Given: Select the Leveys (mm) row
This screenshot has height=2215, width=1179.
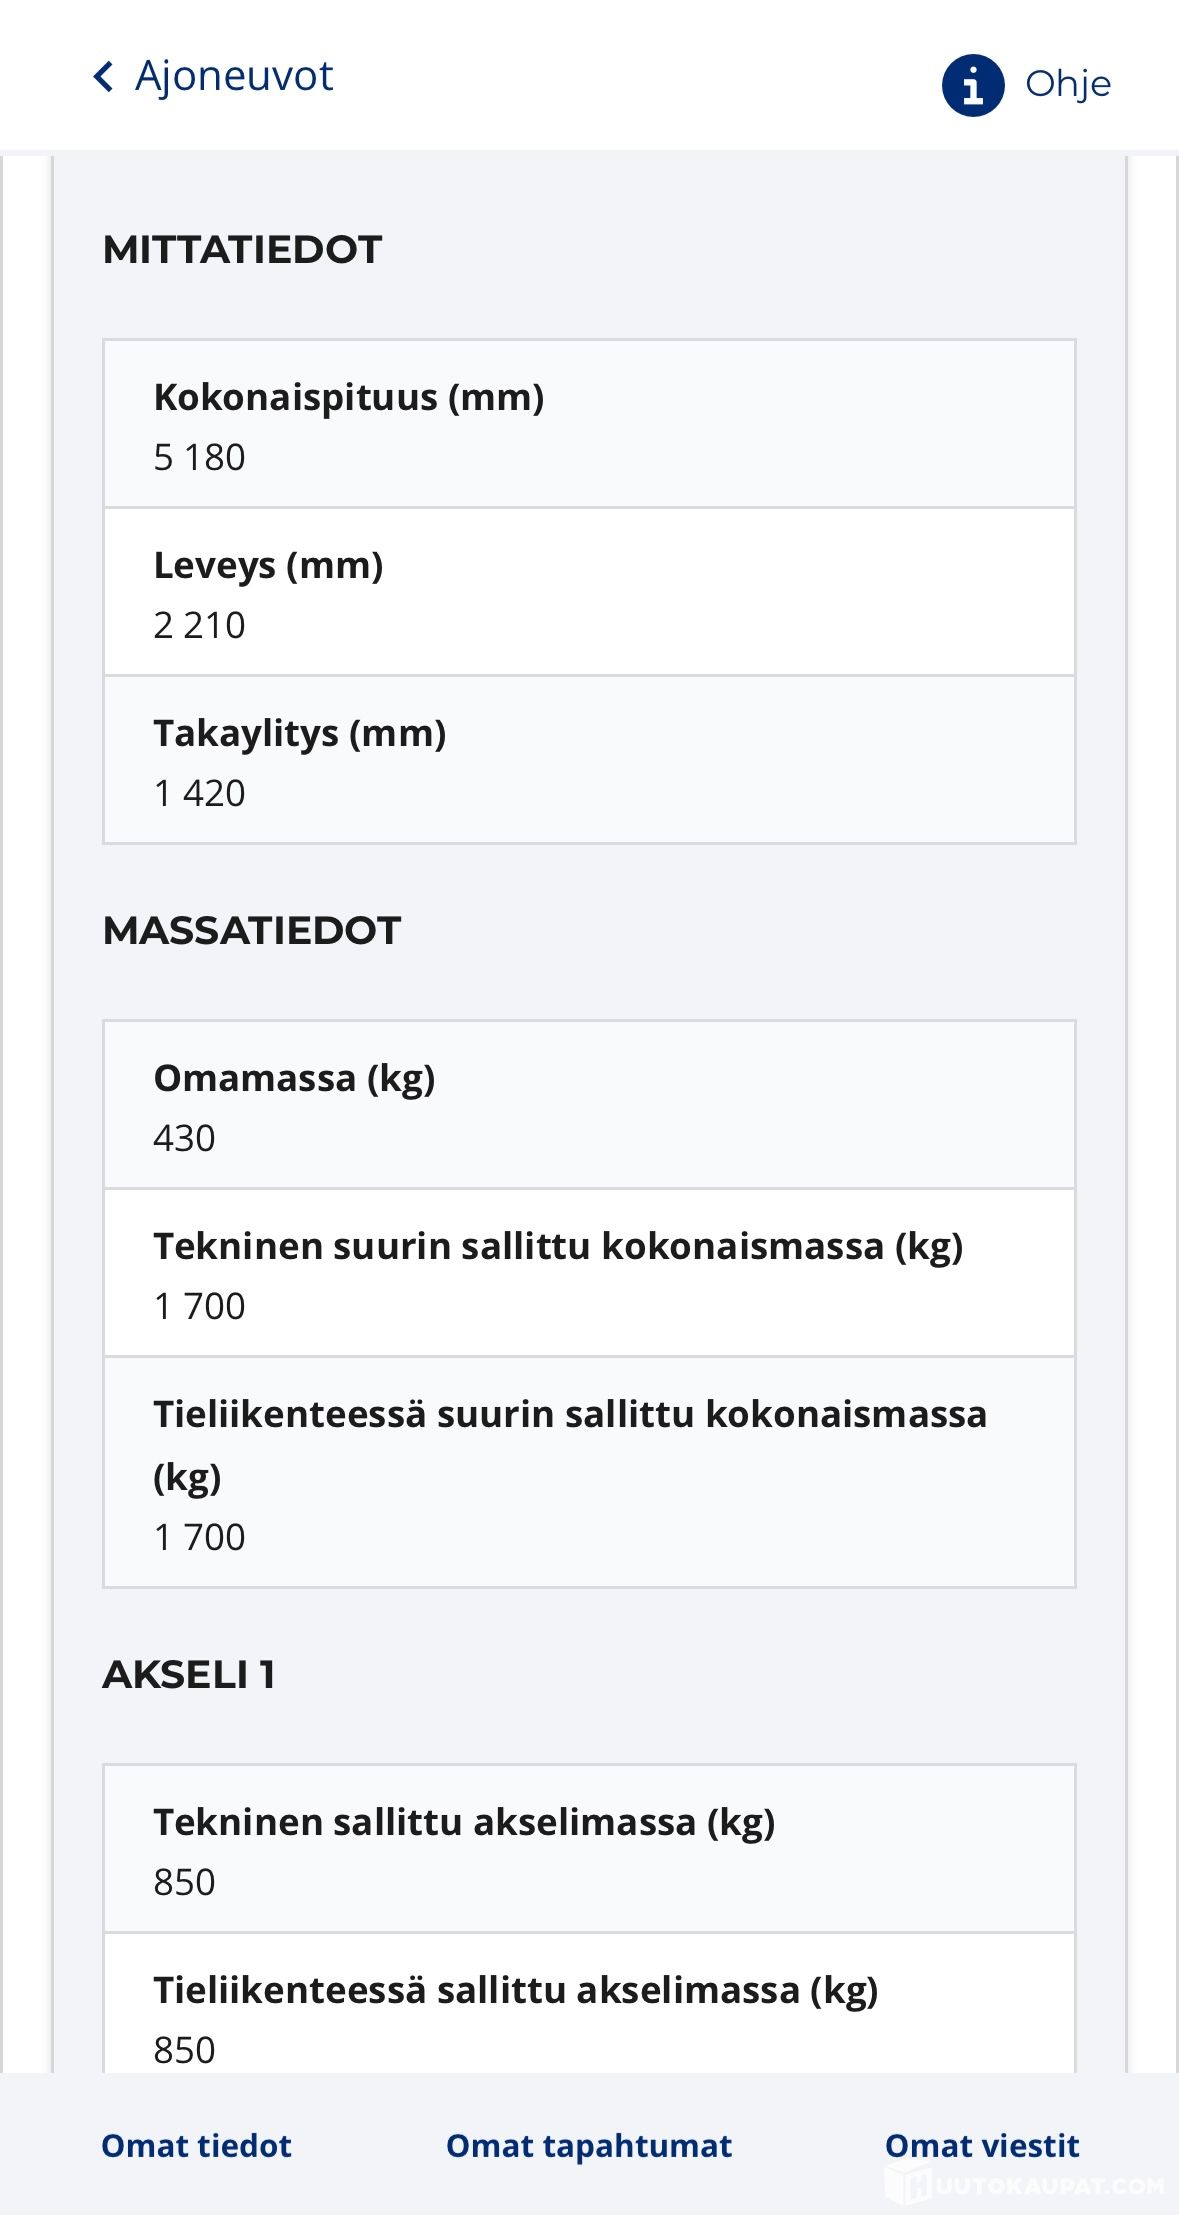Looking at the screenshot, I should (x=589, y=591).
